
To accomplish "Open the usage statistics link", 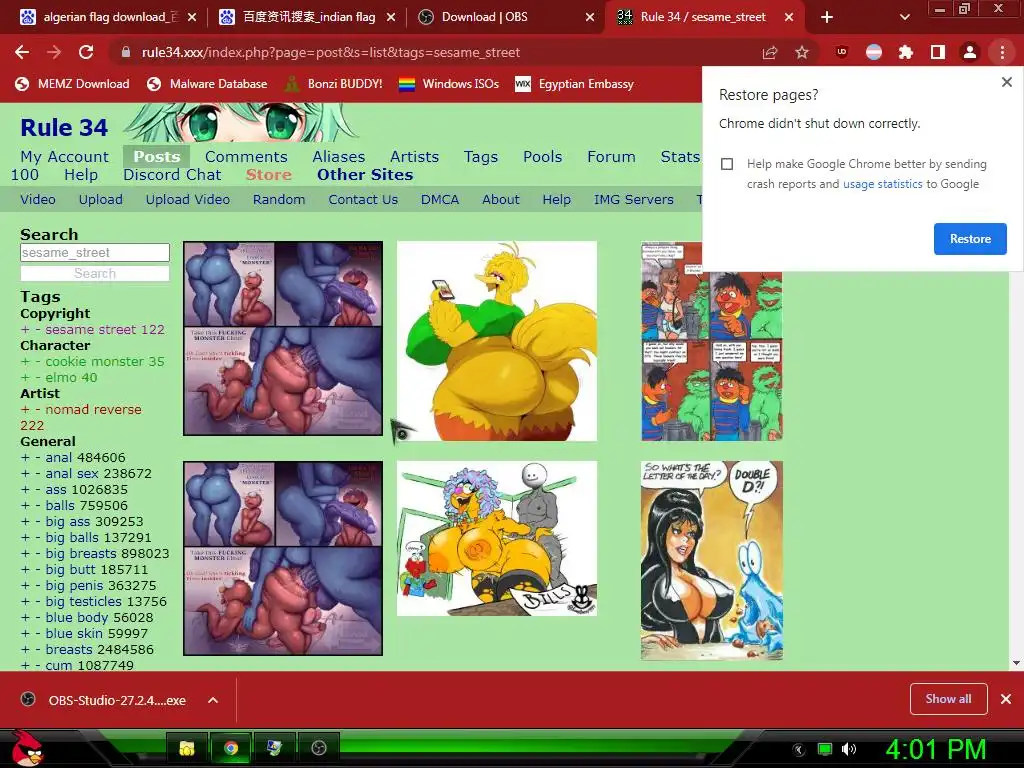I will [x=882, y=184].
